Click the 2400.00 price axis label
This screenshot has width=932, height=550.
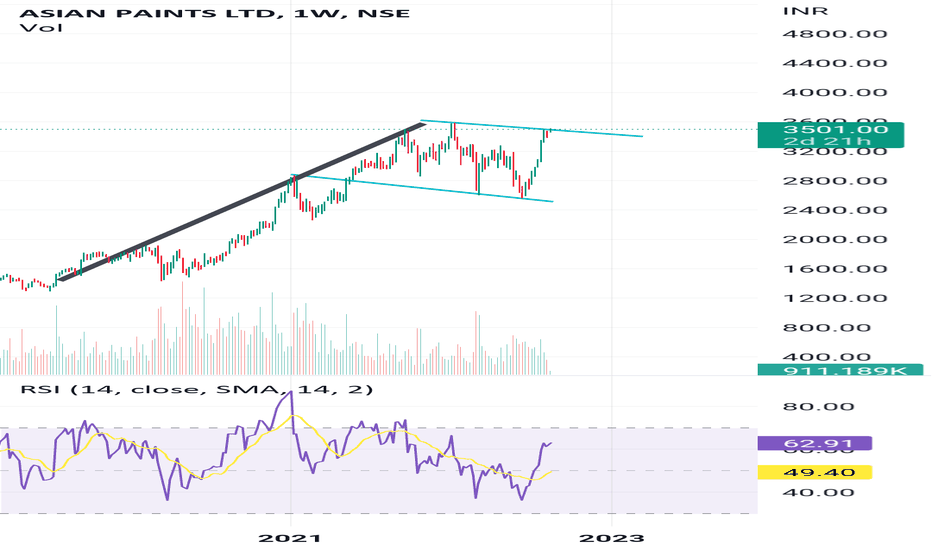(x=835, y=210)
